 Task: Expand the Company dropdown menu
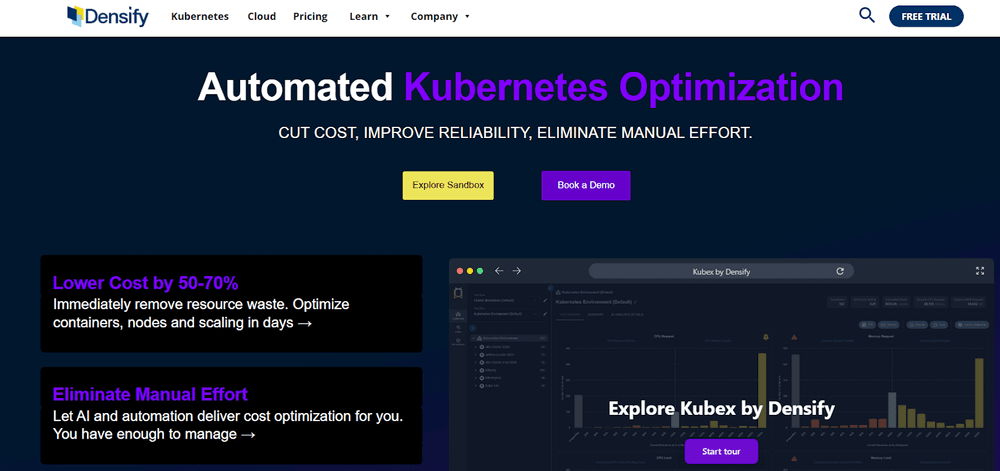tap(440, 17)
